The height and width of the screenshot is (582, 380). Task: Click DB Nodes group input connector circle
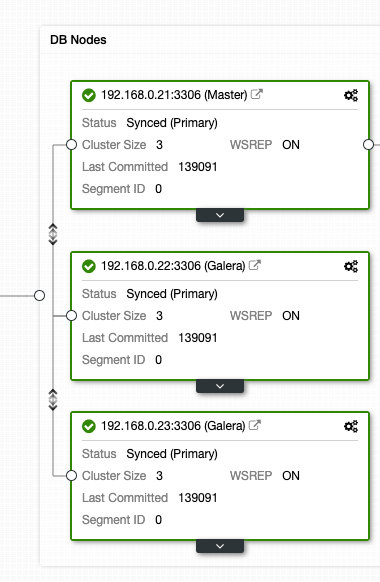pos(39,296)
